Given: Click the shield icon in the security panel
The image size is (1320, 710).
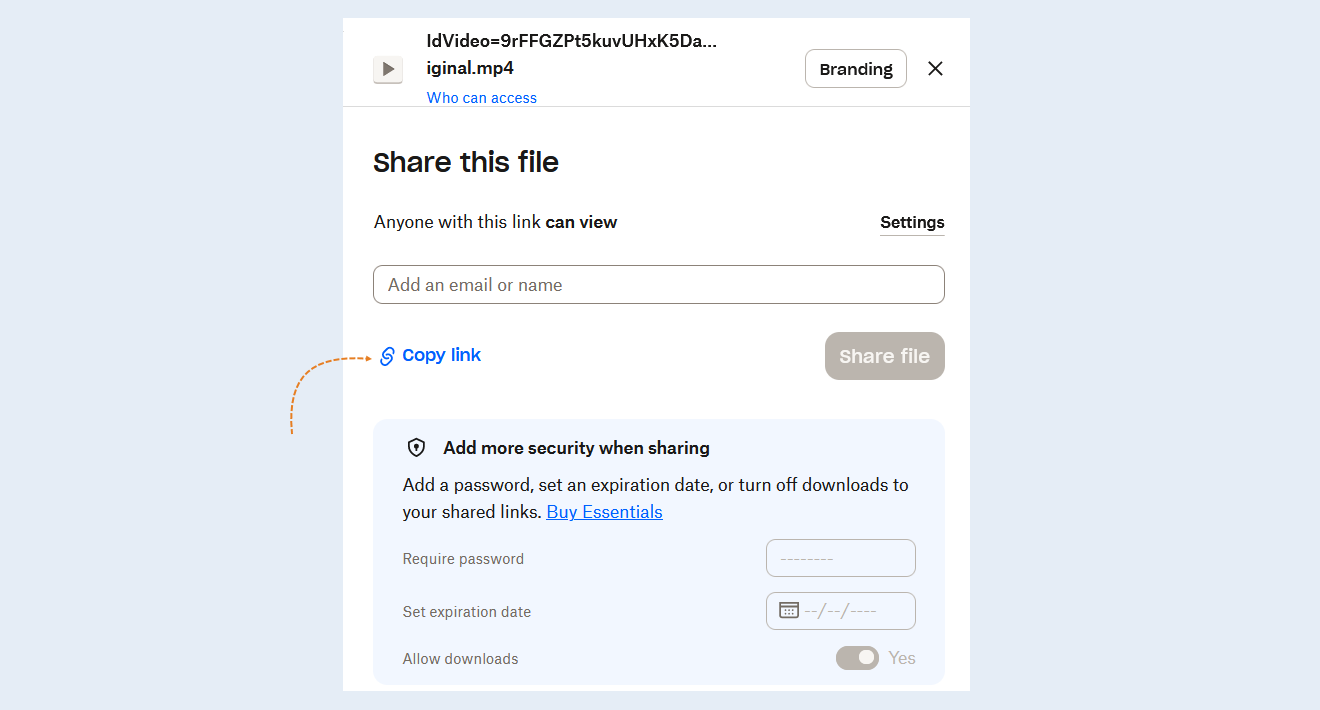Looking at the screenshot, I should [x=417, y=448].
